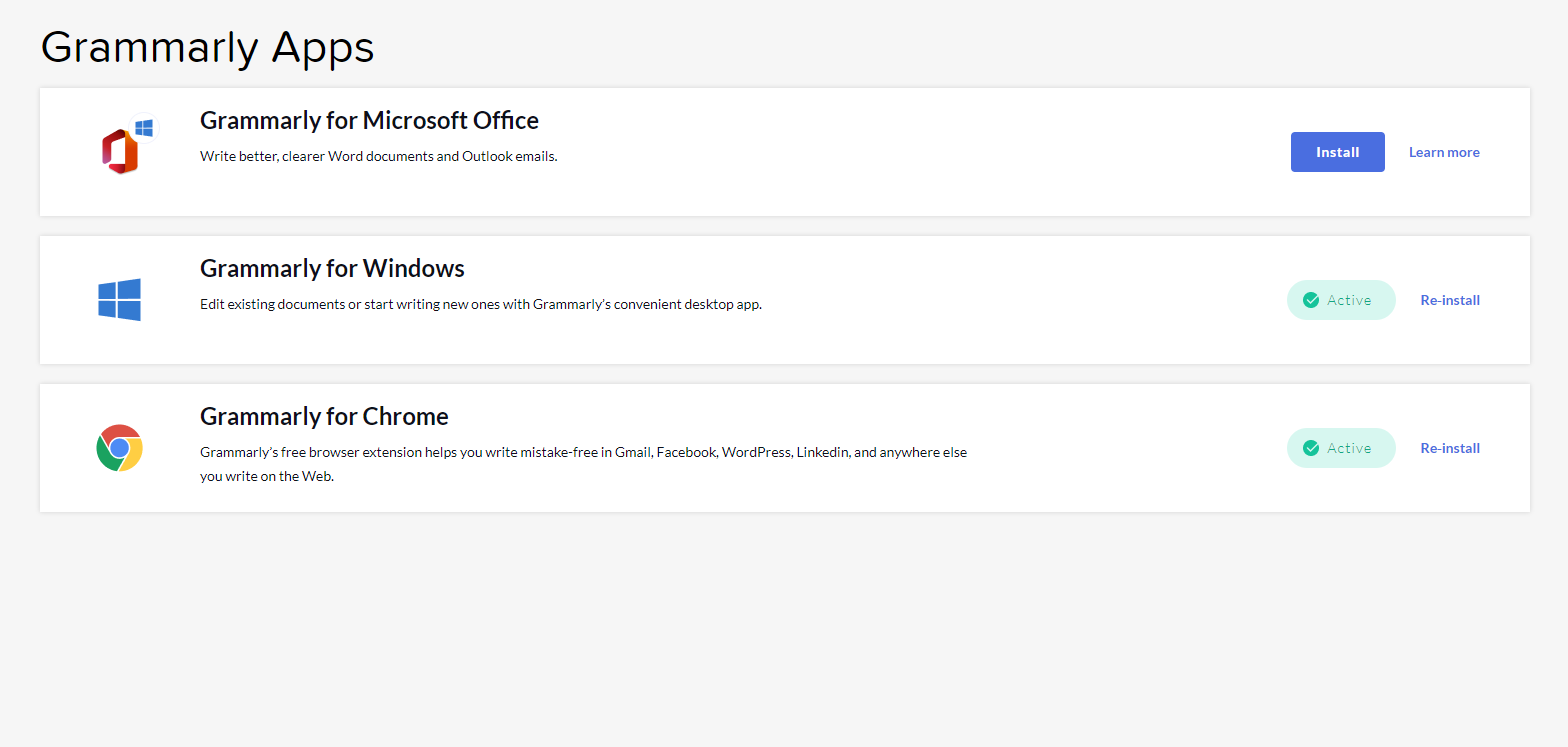Install Grammarly for Microsoft Office

pyautogui.click(x=1338, y=152)
